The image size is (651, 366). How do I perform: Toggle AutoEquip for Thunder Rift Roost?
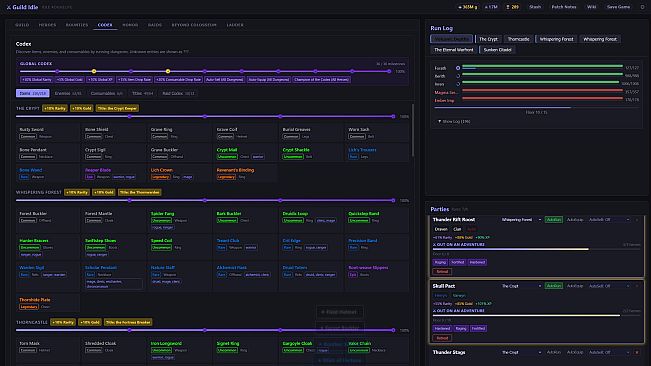pos(575,220)
